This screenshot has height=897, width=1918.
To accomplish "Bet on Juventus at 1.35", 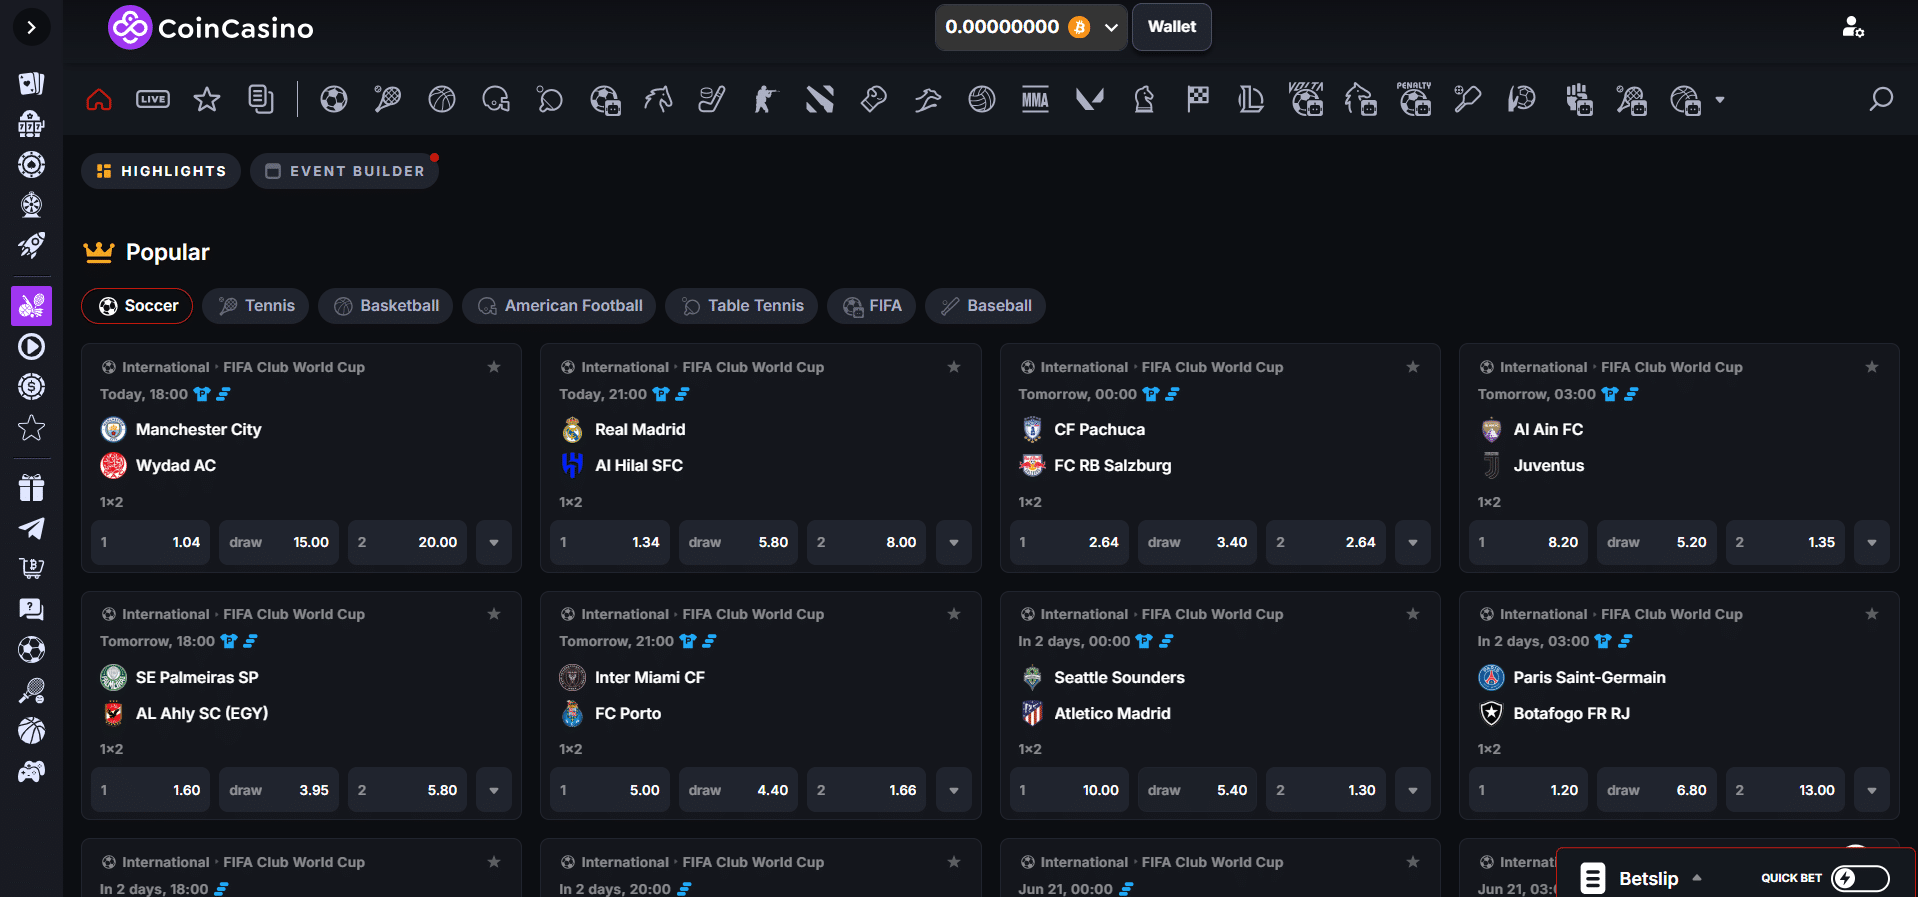I will (x=1785, y=543).
